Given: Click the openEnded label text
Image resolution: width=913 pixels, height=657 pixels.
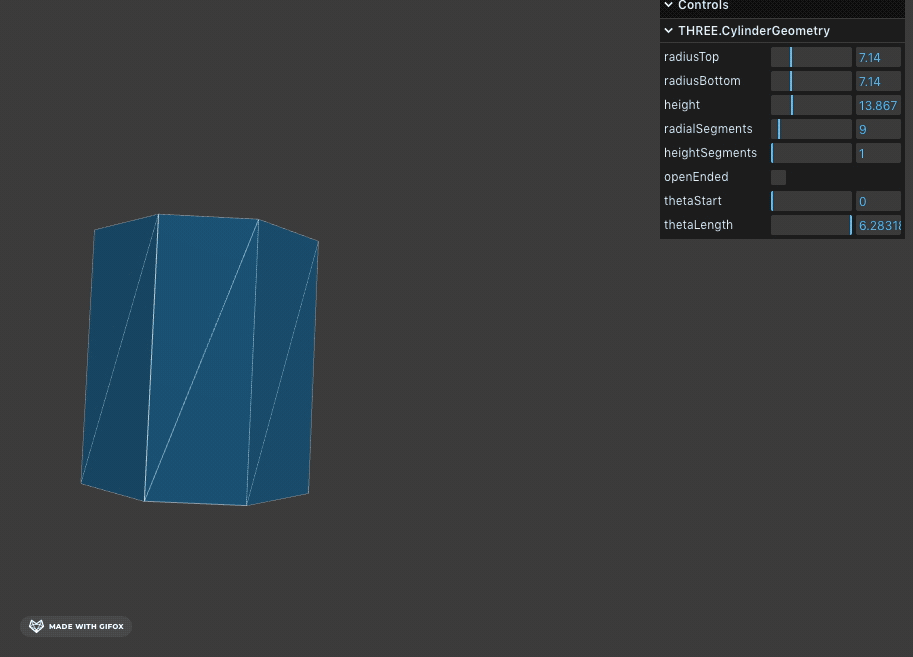Looking at the screenshot, I should (x=696, y=176).
